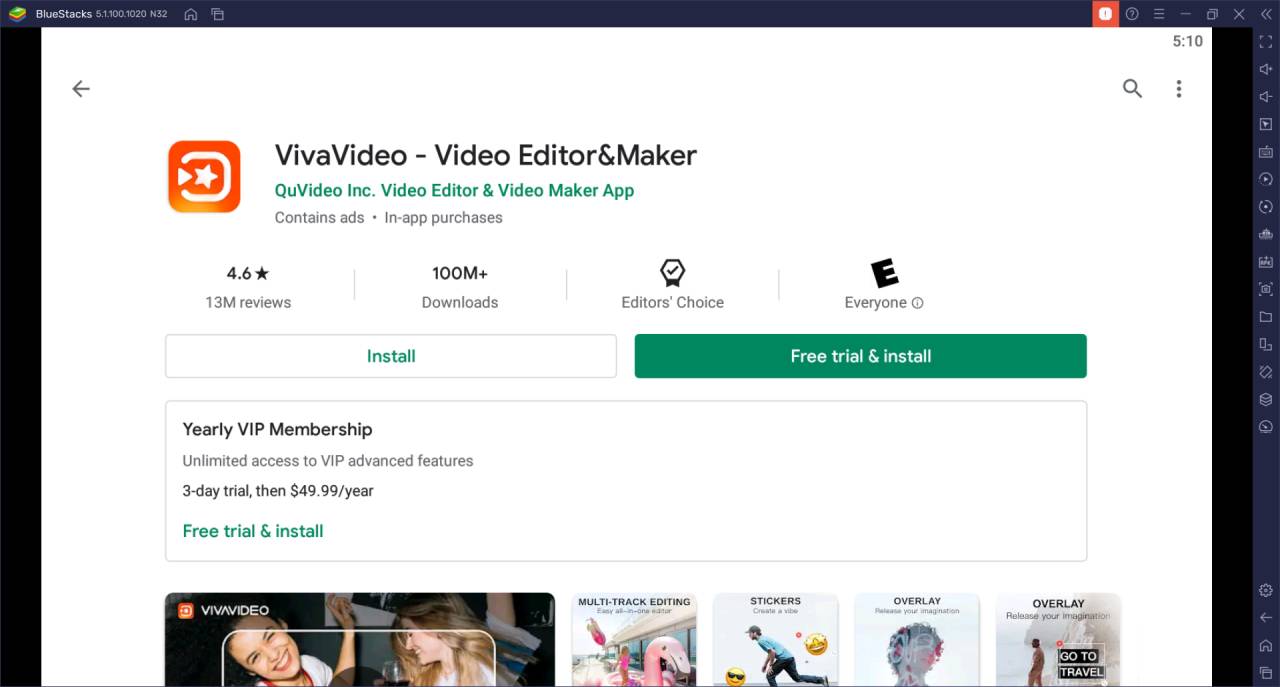
Task: Collapse the BlueStacks sidebar with double chevron
Action: [x=1266, y=14]
